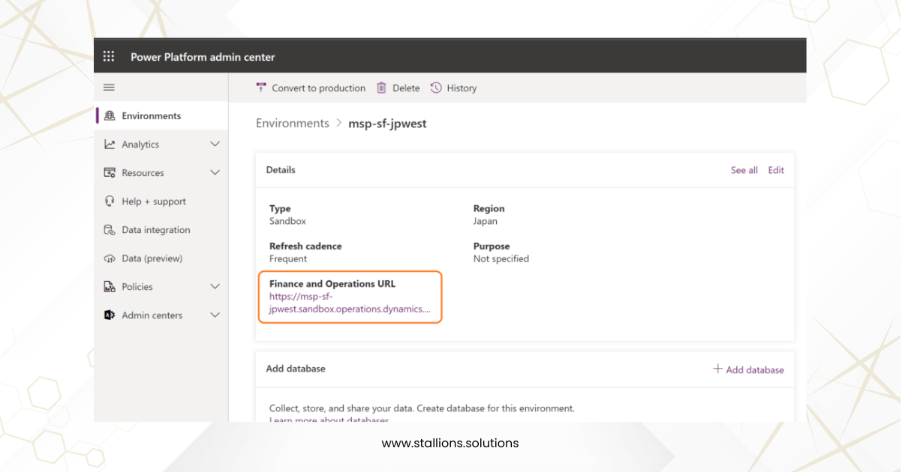This screenshot has width=901, height=472.
Task: Collapse the sidebar with hamburger icon
Action: 109,88
